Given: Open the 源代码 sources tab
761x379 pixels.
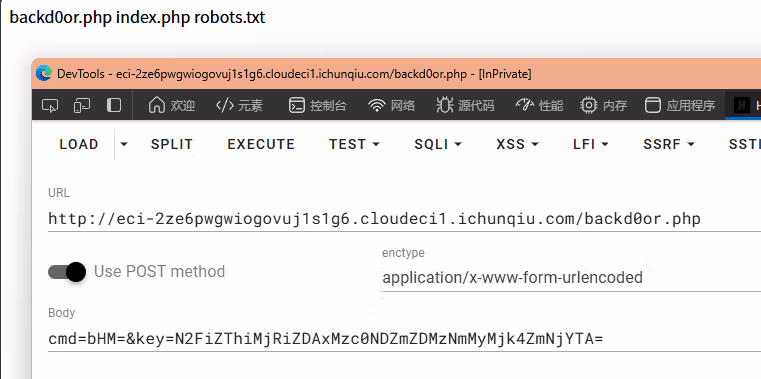Looking at the screenshot, I should 465,105.
